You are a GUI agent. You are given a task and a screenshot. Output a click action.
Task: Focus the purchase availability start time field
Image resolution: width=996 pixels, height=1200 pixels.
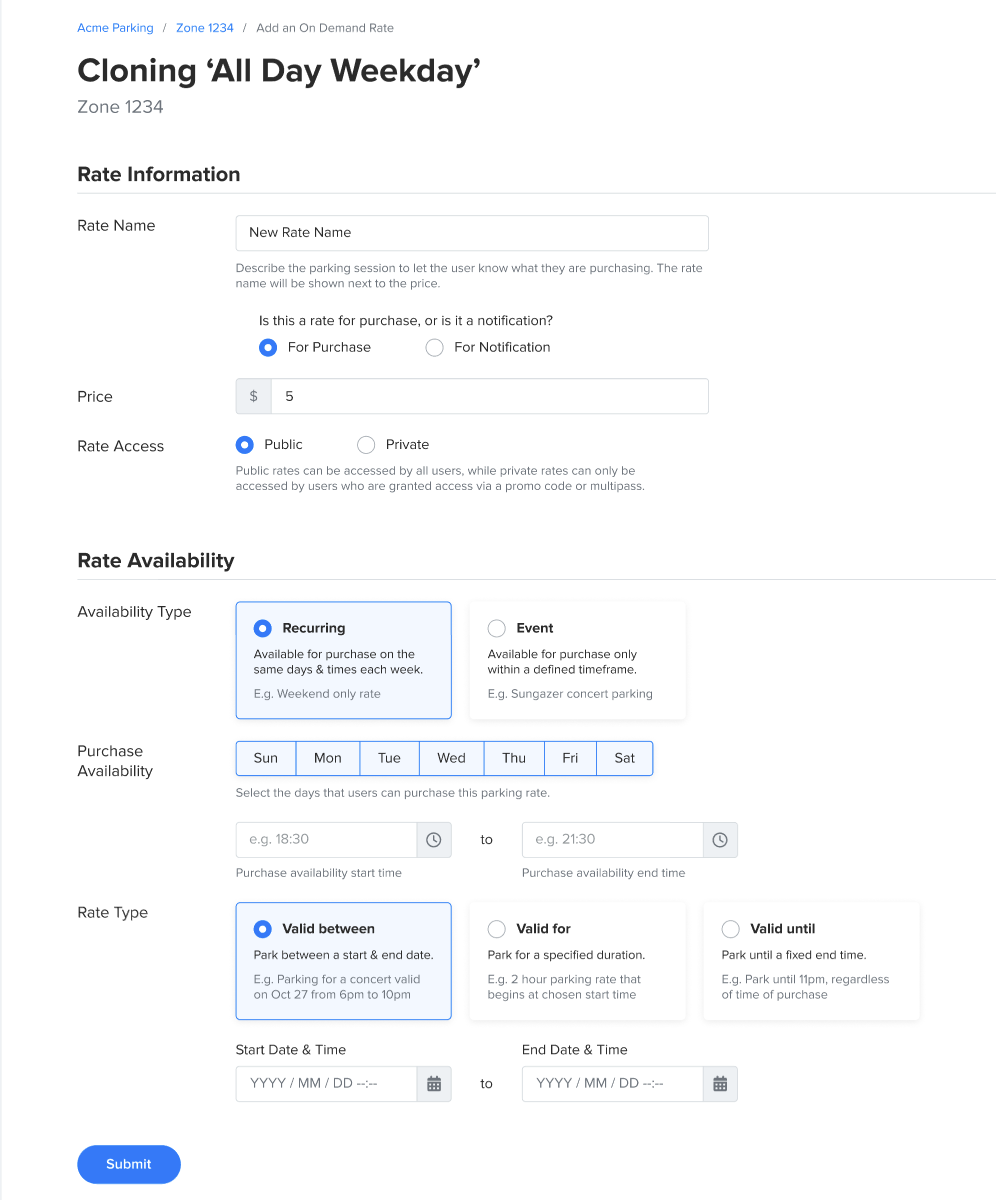326,840
